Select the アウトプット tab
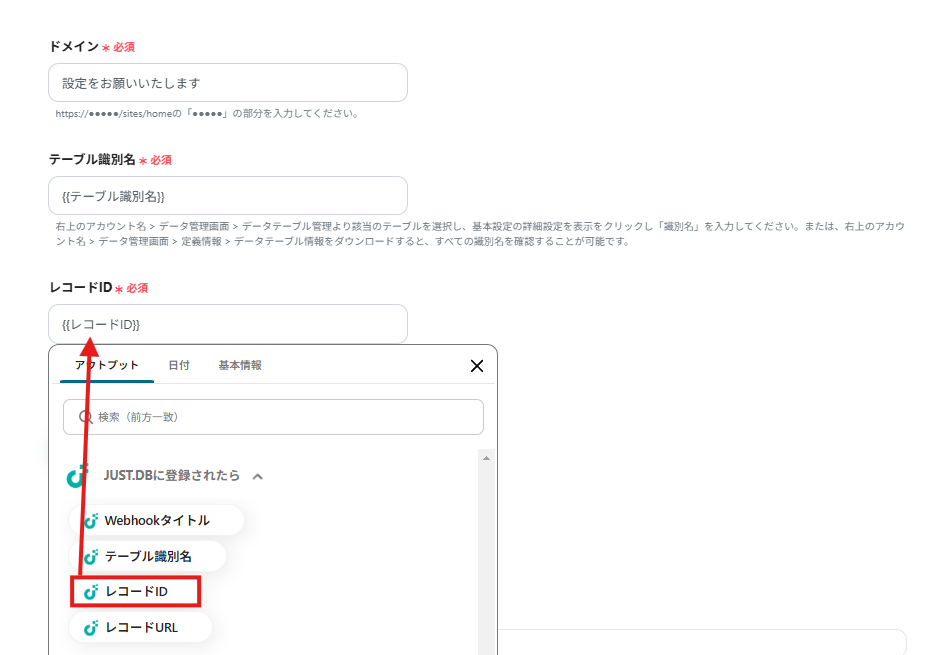The width and height of the screenshot is (927, 655). pos(105,365)
